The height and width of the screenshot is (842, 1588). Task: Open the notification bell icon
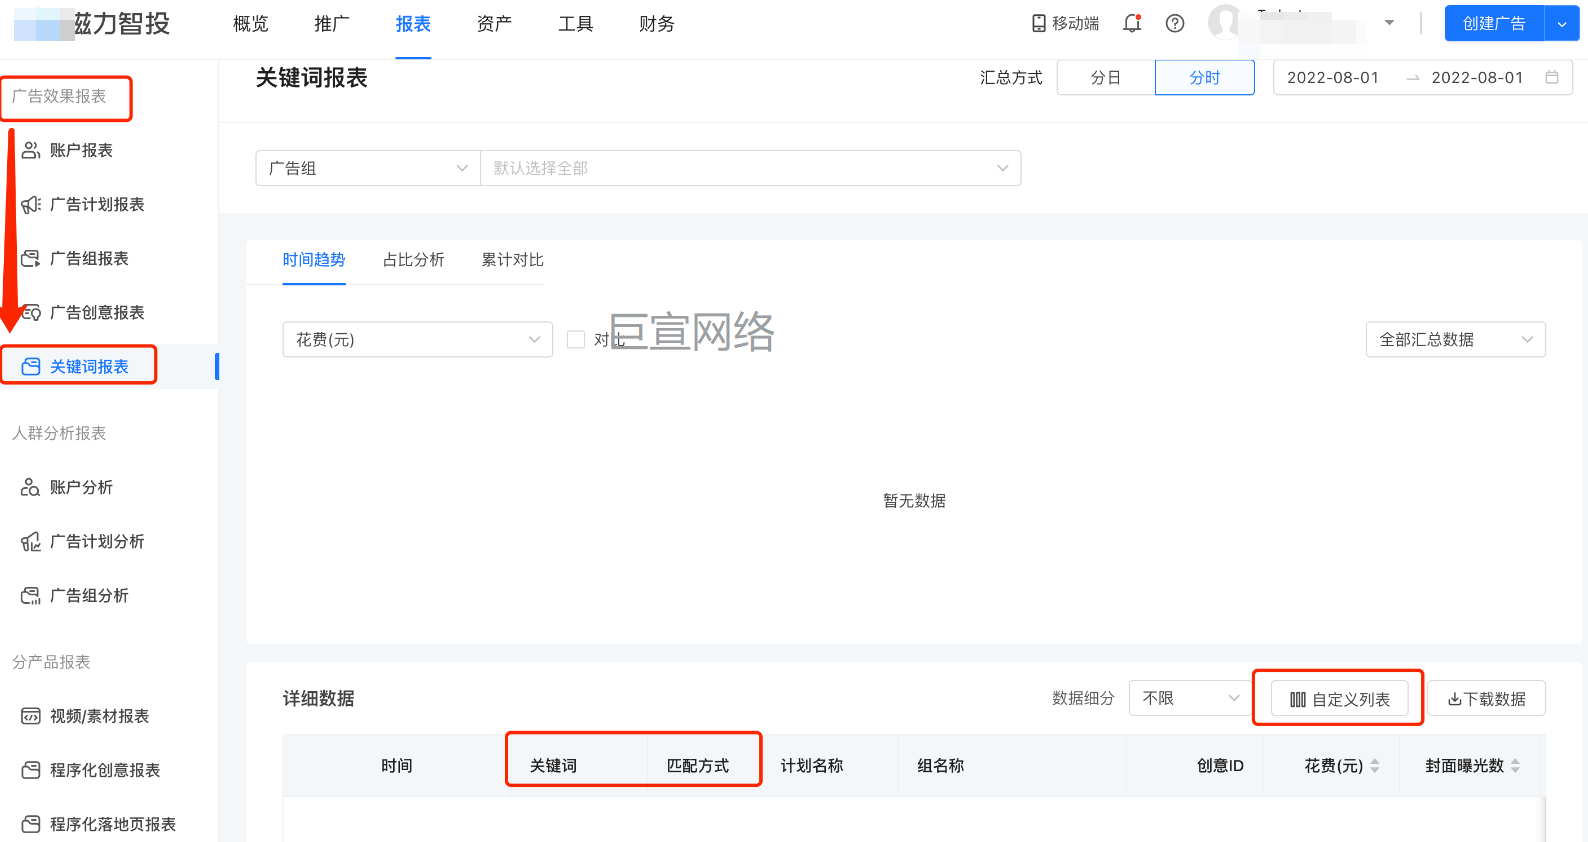(1132, 23)
